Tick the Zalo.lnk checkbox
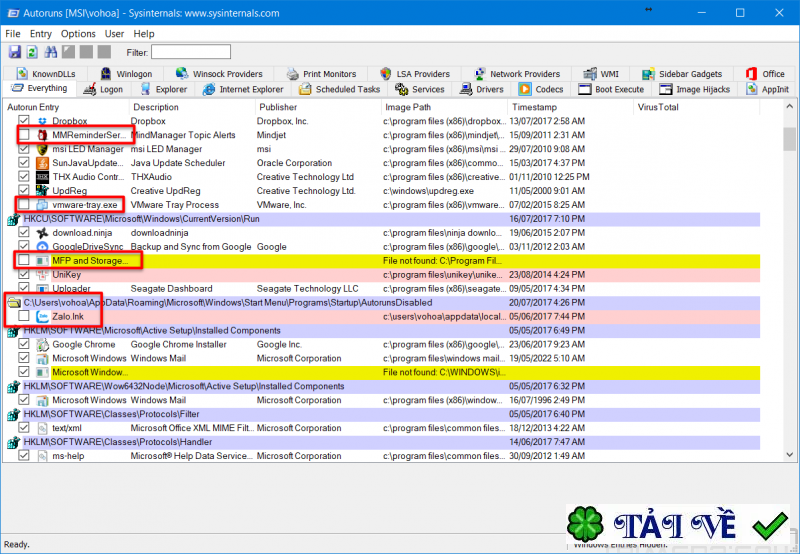 [24, 316]
